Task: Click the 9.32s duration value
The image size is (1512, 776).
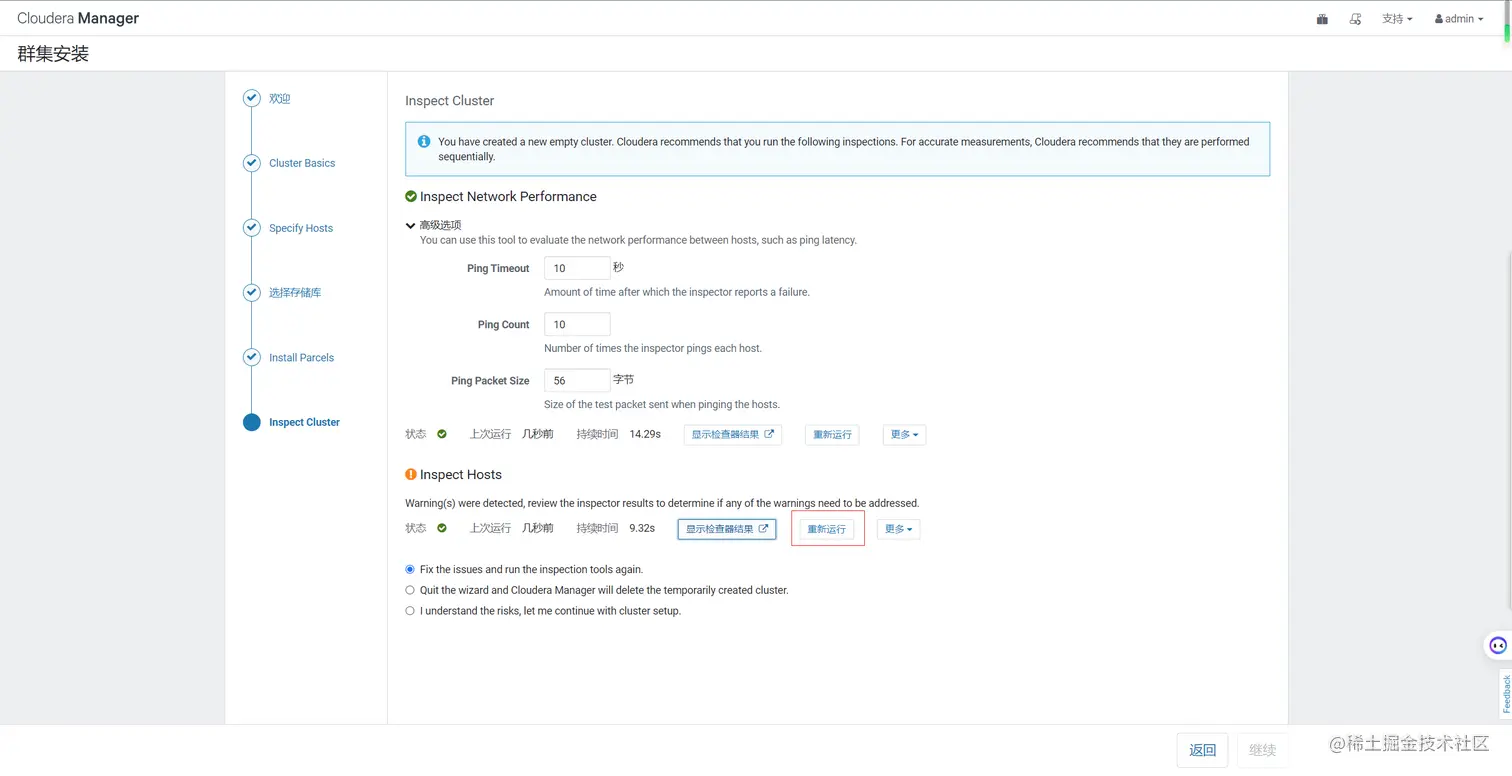Action: click(x=642, y=528)
